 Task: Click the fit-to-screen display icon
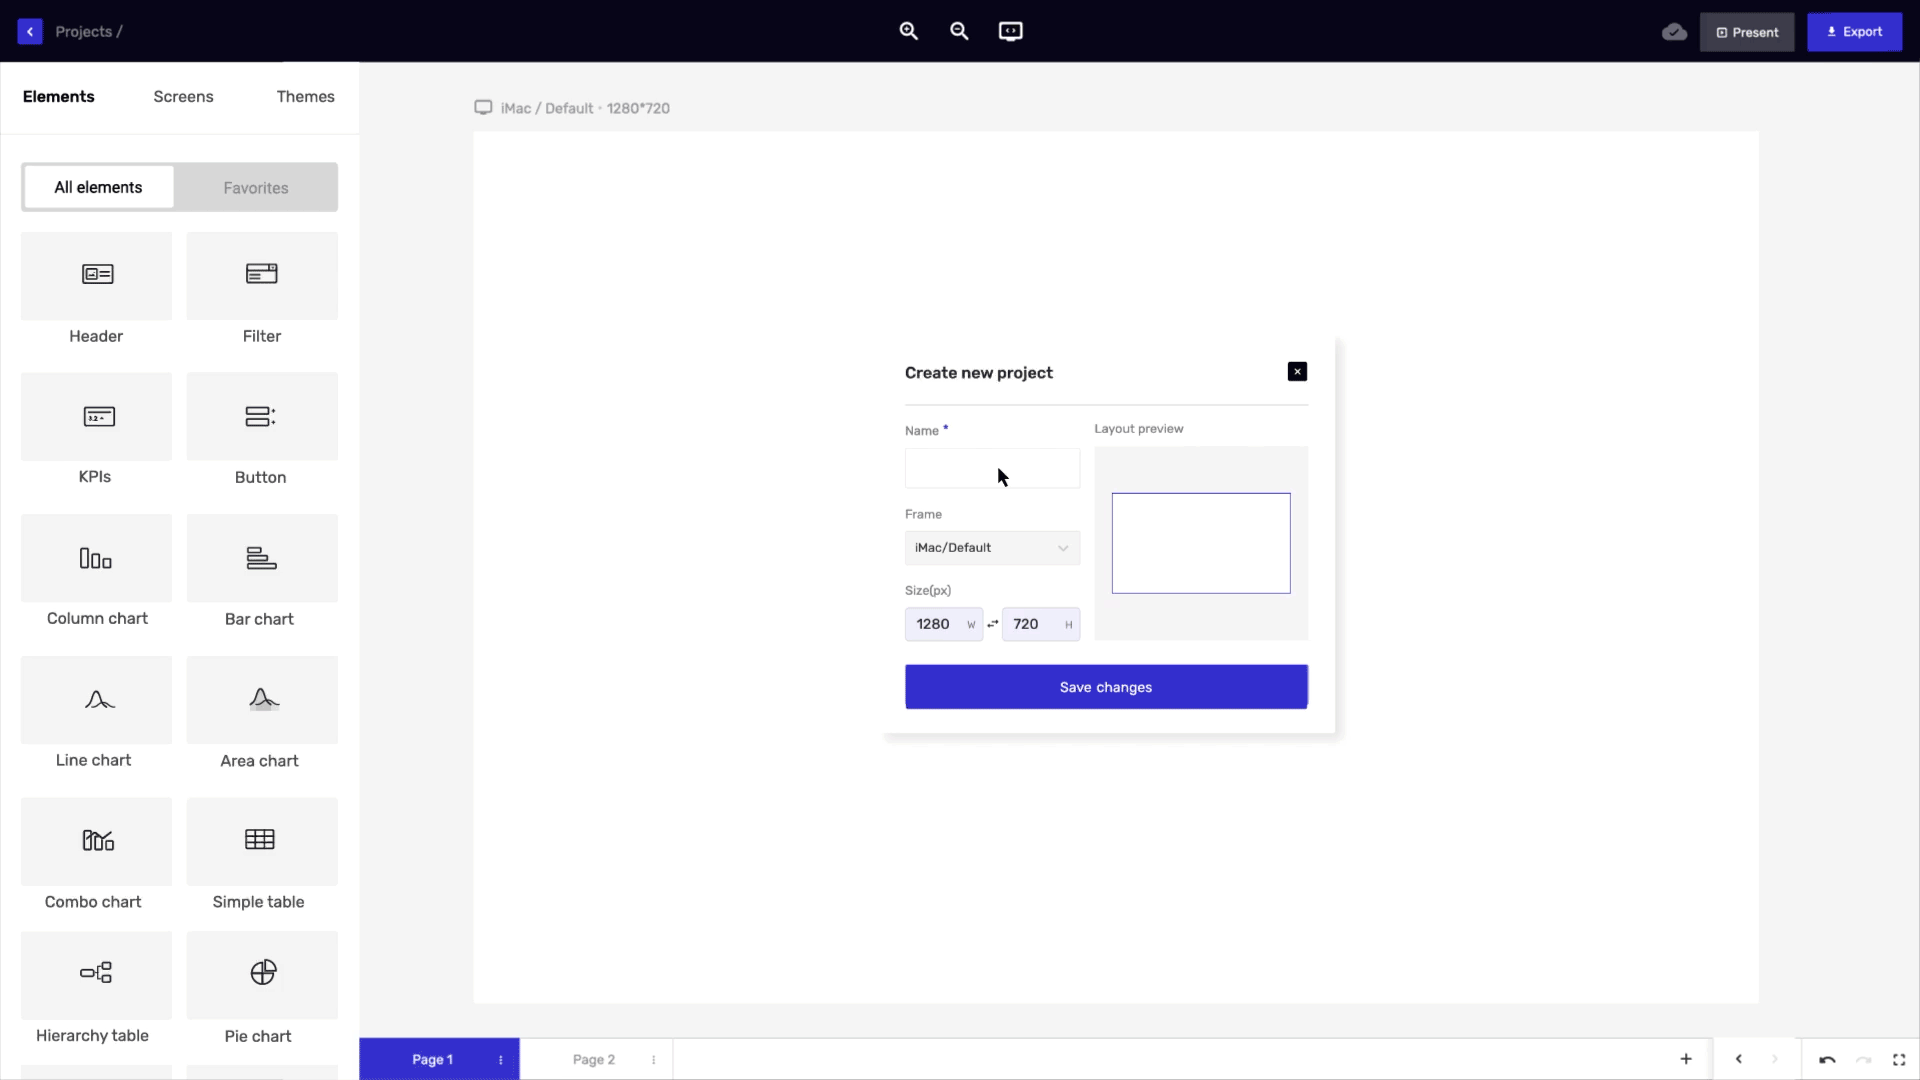pyautogui.click(x=1010, y=31)
